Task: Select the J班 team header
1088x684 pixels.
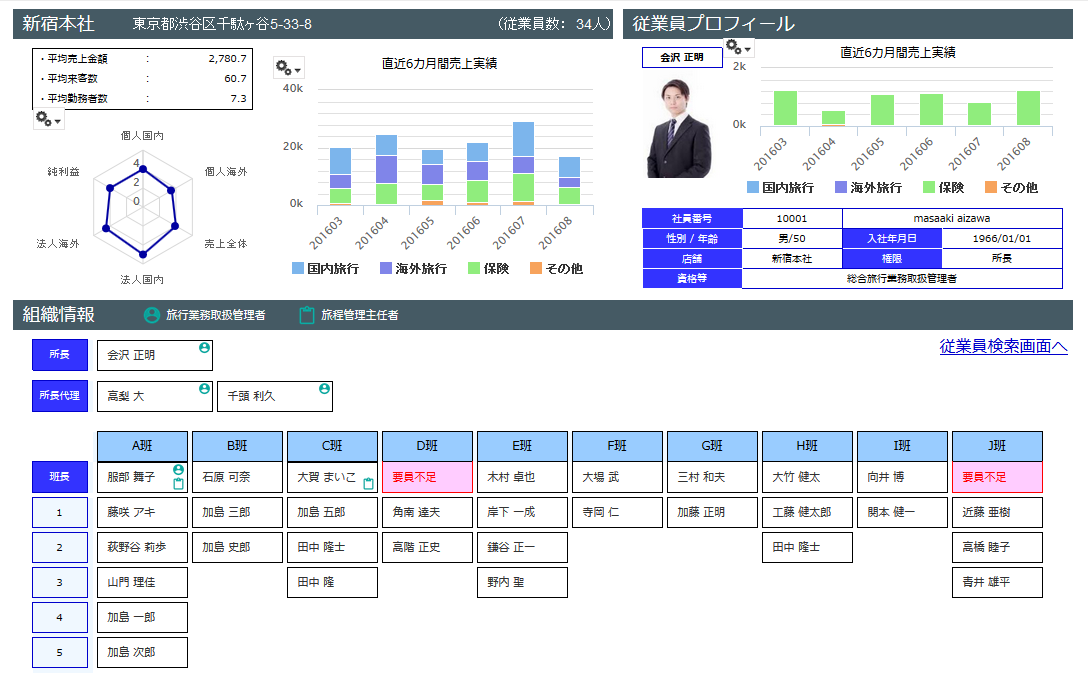Action: [x=997, y=446]
